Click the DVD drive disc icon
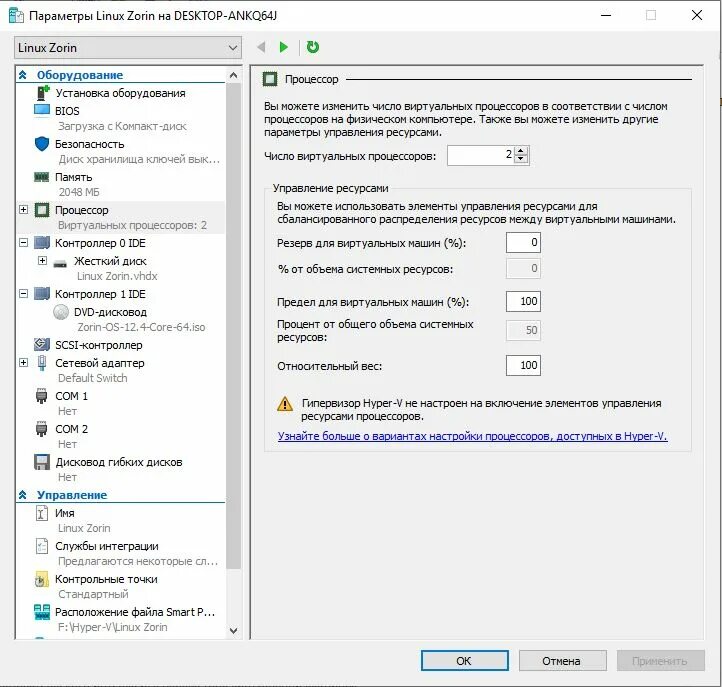The image size is (722, 687). coord(61,312)
